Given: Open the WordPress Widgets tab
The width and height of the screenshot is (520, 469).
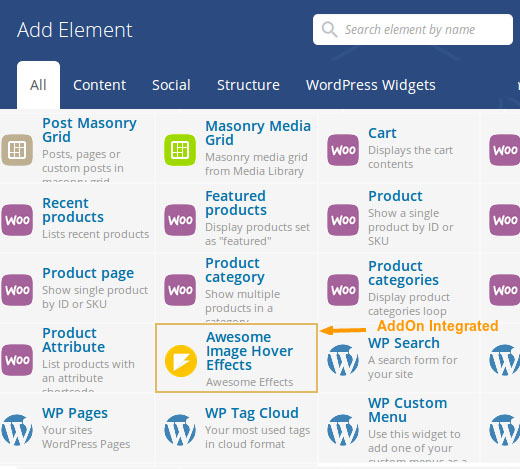Looking at the screenshot, I should (371, 85).
